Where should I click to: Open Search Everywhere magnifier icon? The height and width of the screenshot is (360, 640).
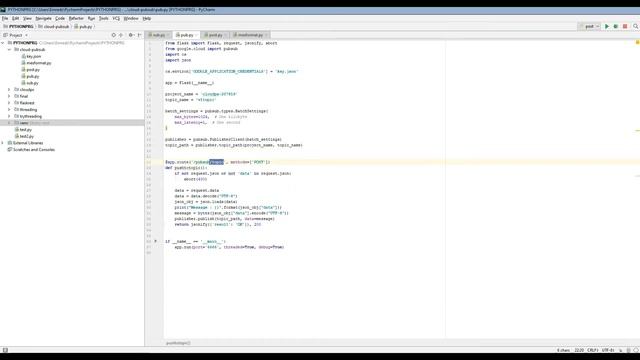coord(636,27)
